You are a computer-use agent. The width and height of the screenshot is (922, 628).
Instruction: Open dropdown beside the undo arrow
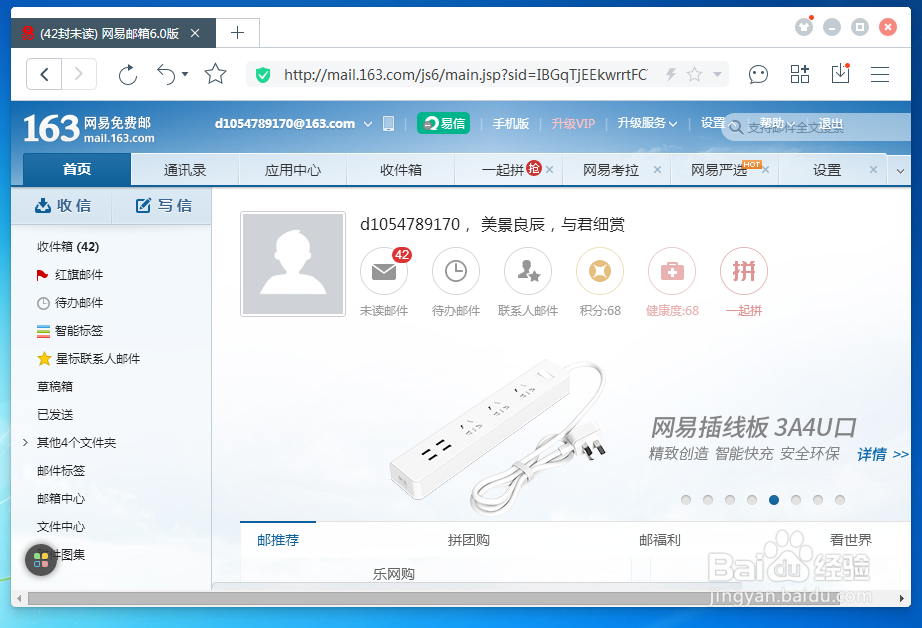pyautogui.click(x=185, y=75)
